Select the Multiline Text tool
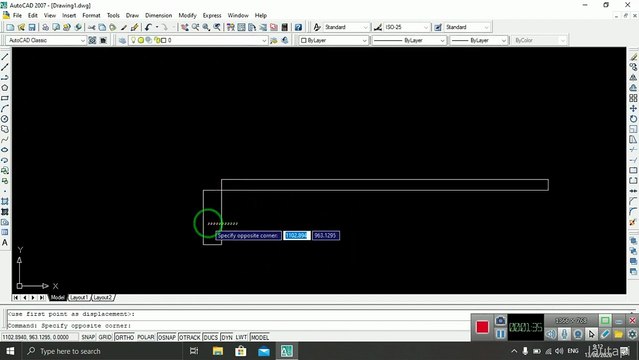Screen dimensions: 639x360 pos(5,243)
